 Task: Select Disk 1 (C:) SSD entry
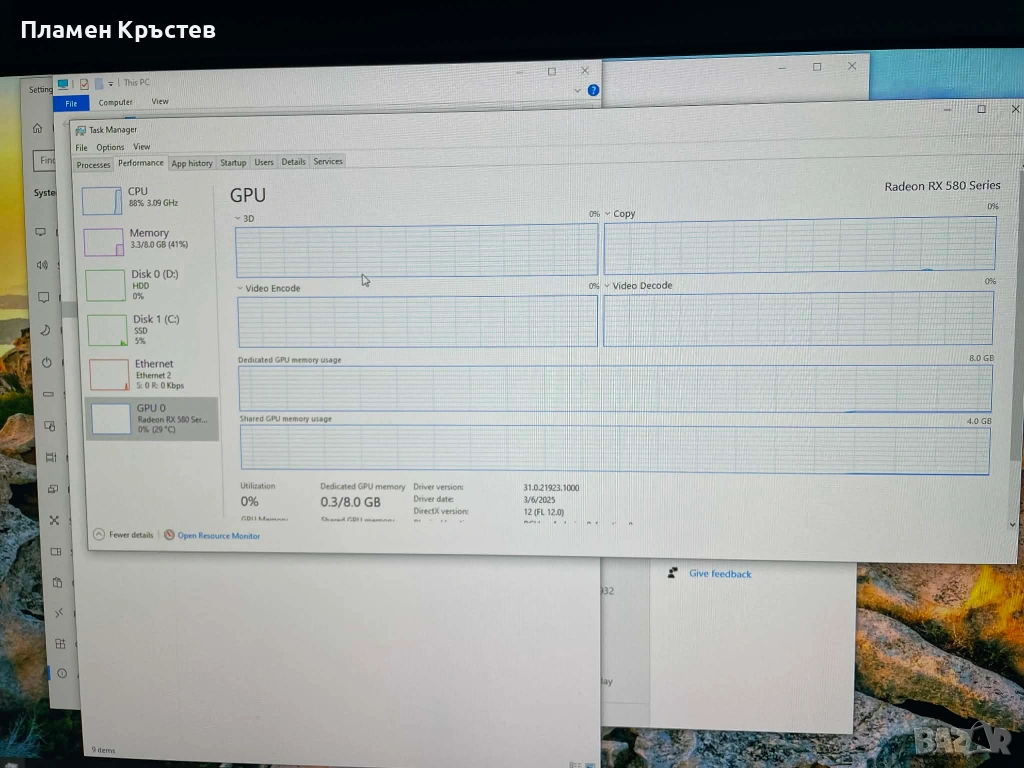pos(107,329)
